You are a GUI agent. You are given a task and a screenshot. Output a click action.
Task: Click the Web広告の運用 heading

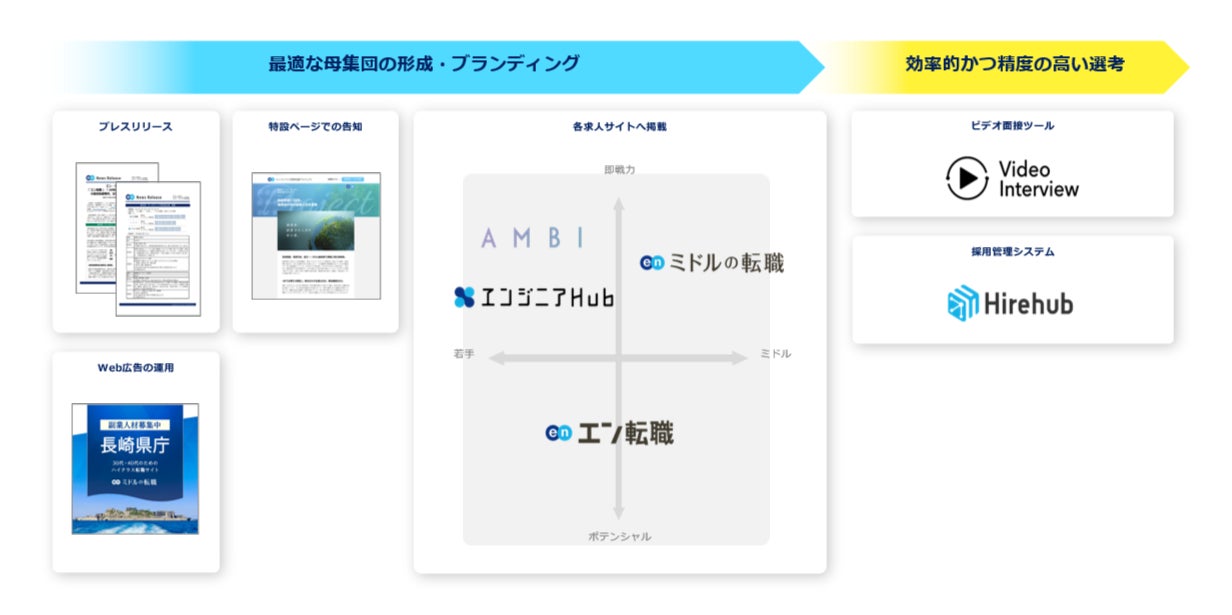[x=135, y=368]
